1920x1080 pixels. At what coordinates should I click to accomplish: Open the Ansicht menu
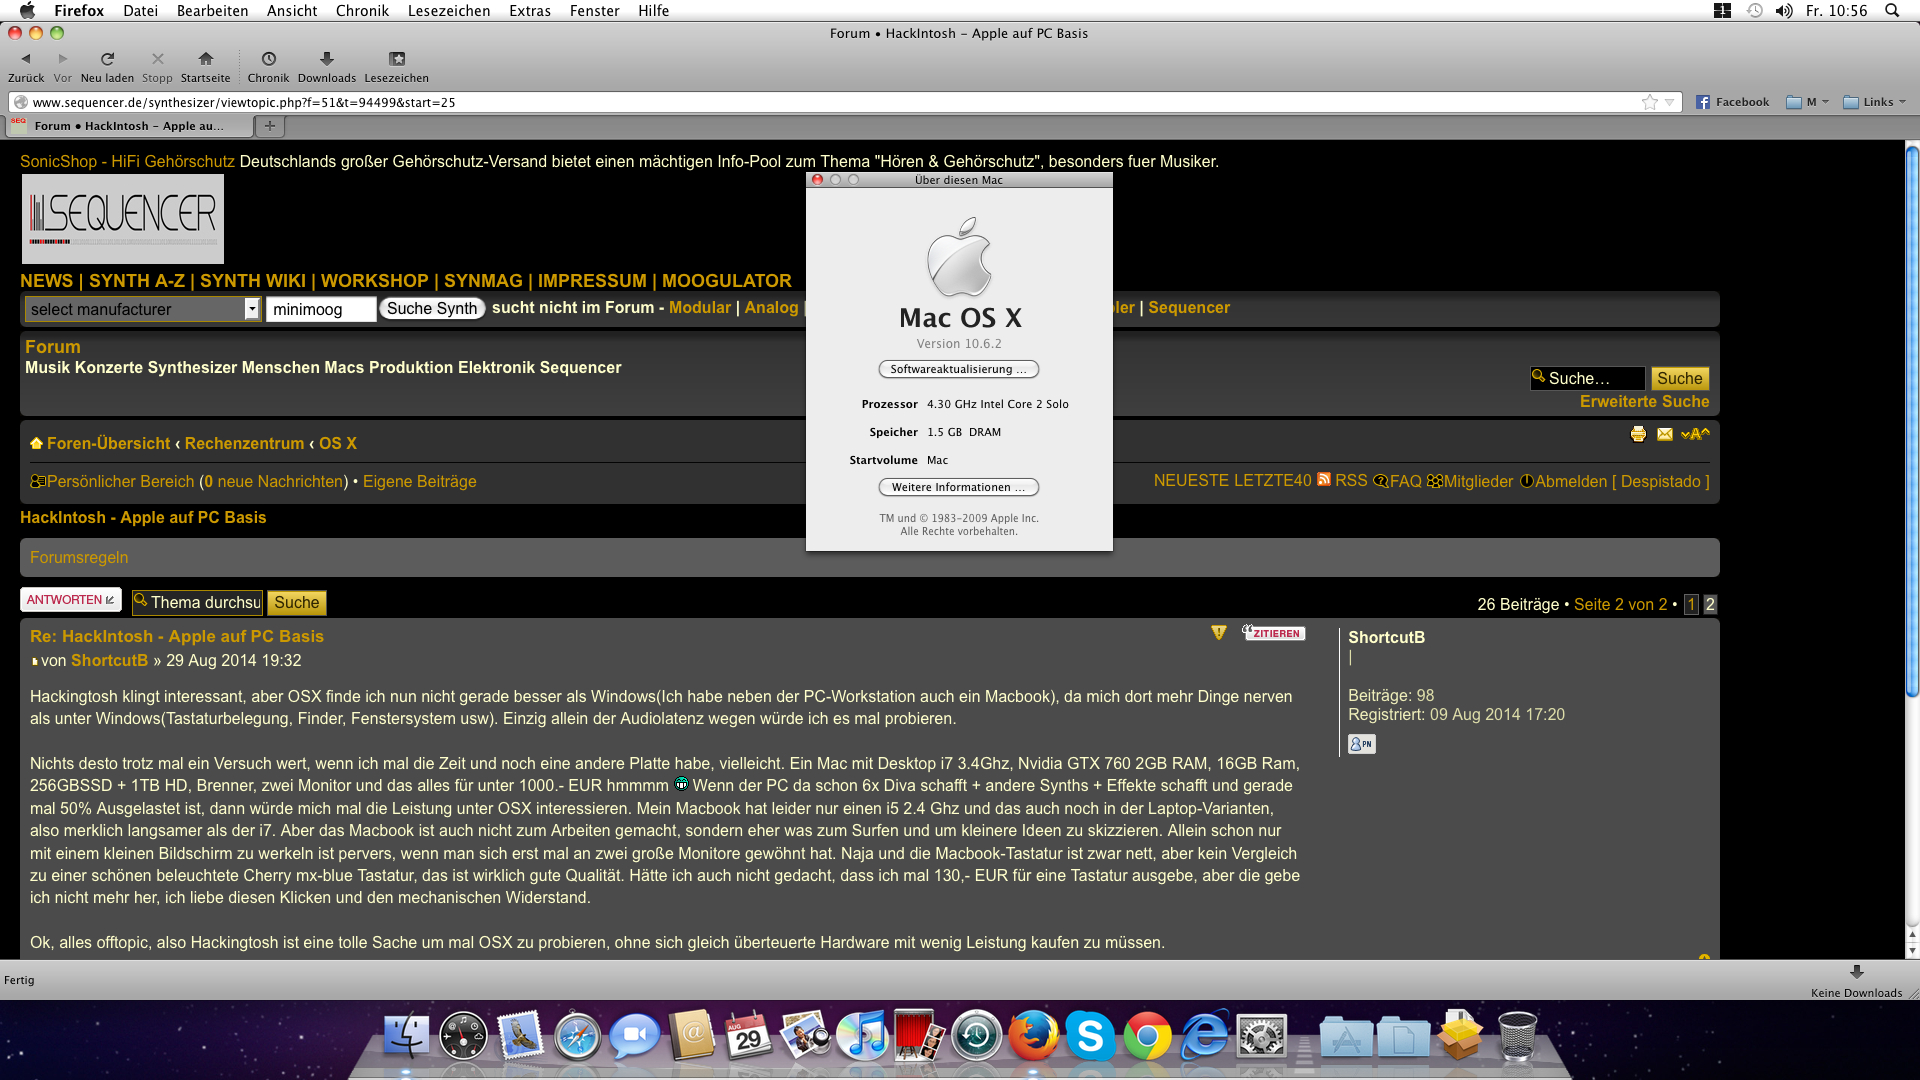pos(292,11)
